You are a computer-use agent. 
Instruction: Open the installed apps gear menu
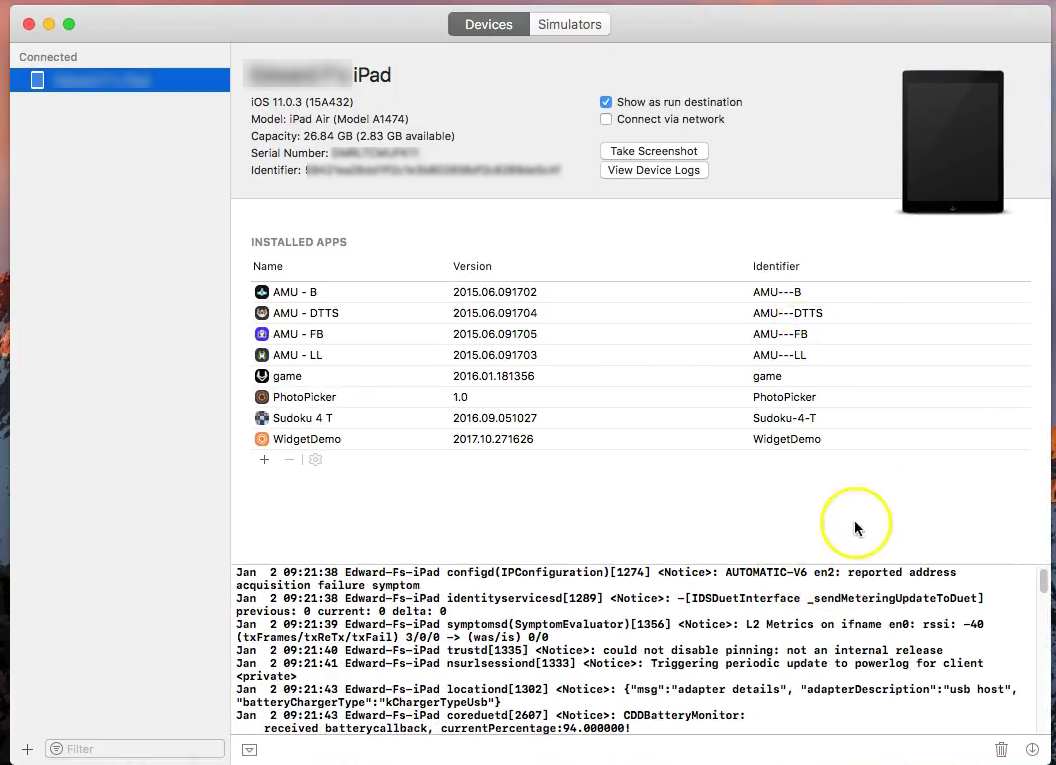pyautogui.click(x=315, y=459)
